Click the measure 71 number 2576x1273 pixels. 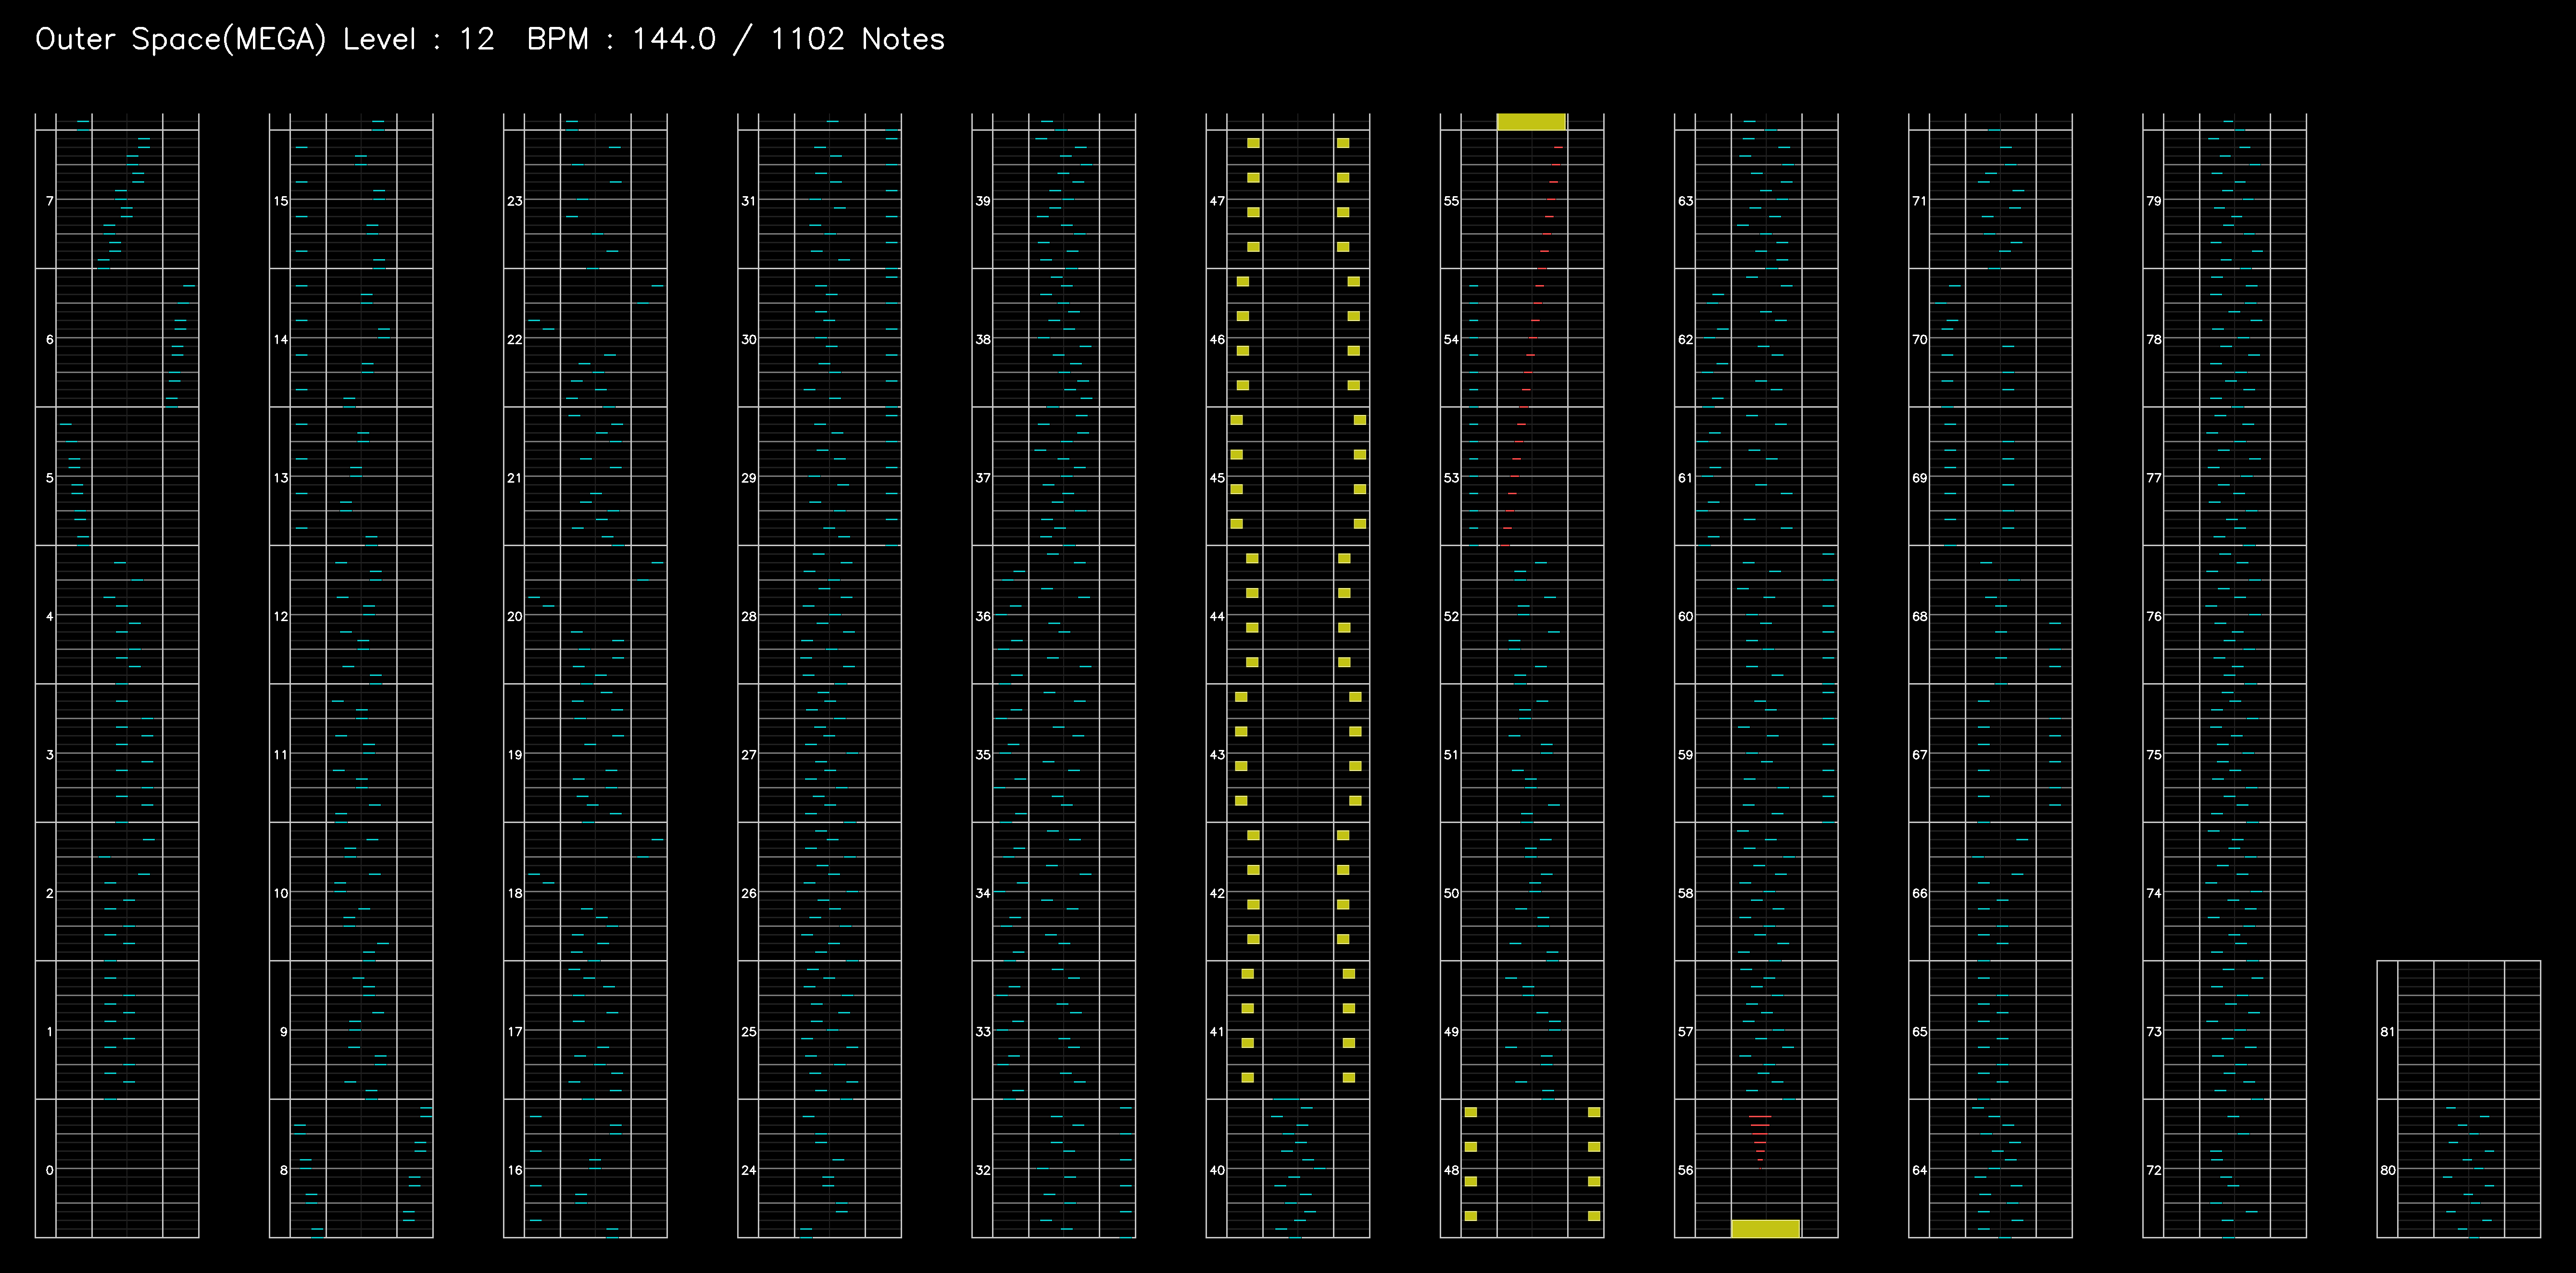pos(1919,201)
